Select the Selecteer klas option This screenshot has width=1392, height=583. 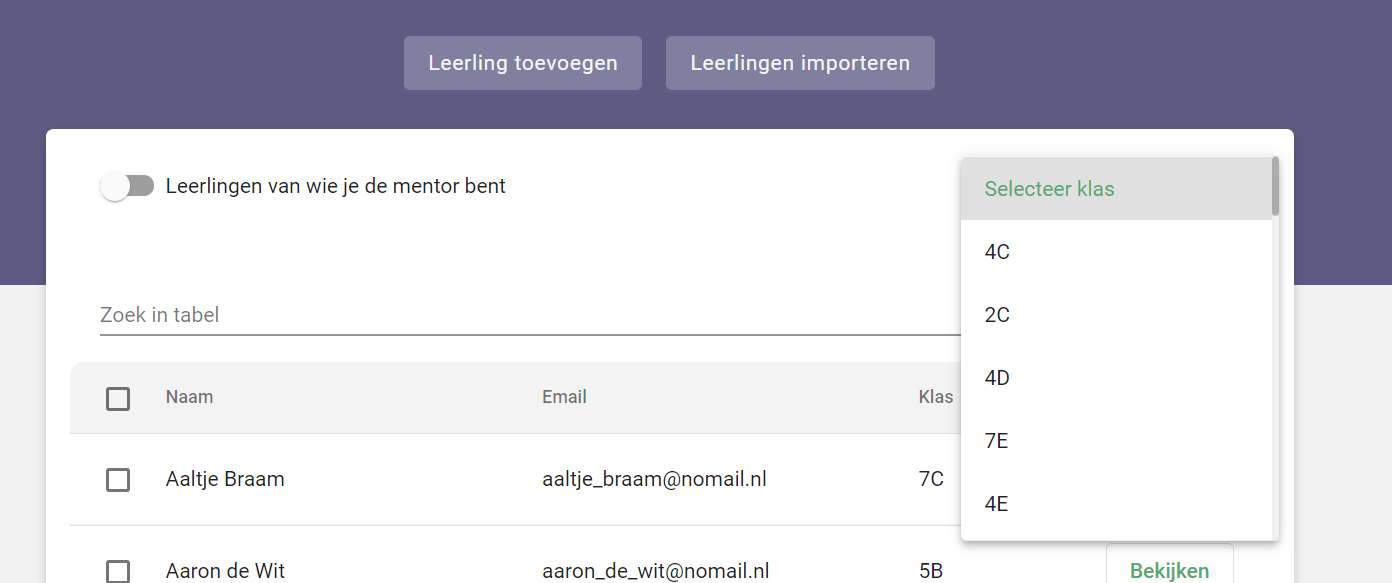click(x=1116, y=189)
